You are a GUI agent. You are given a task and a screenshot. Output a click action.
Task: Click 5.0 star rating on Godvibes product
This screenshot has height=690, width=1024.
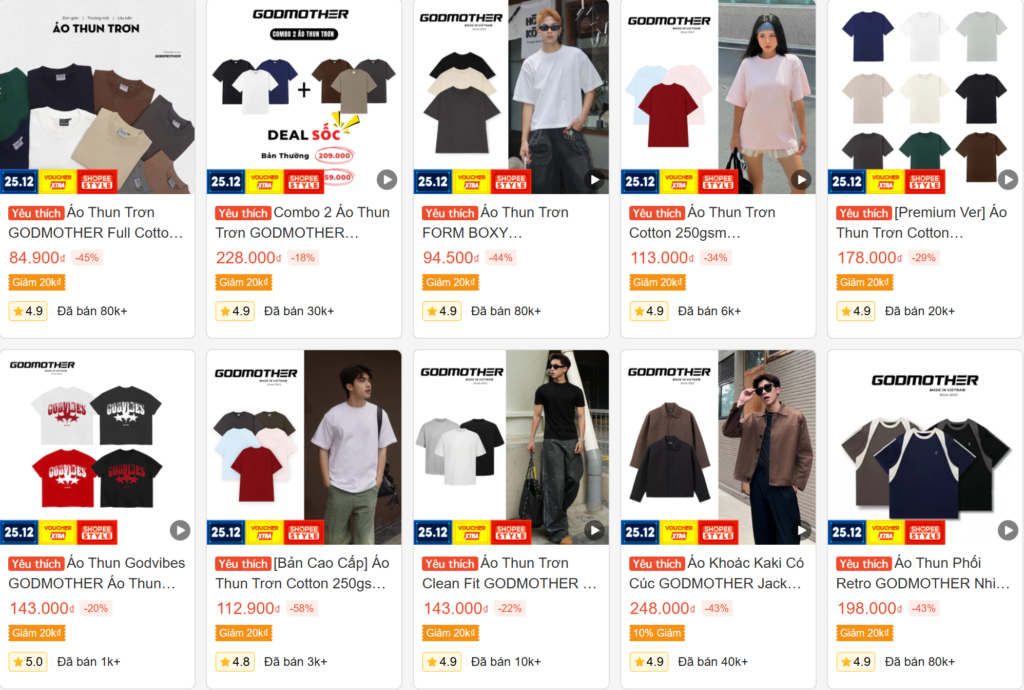click(x=27, y=662)
